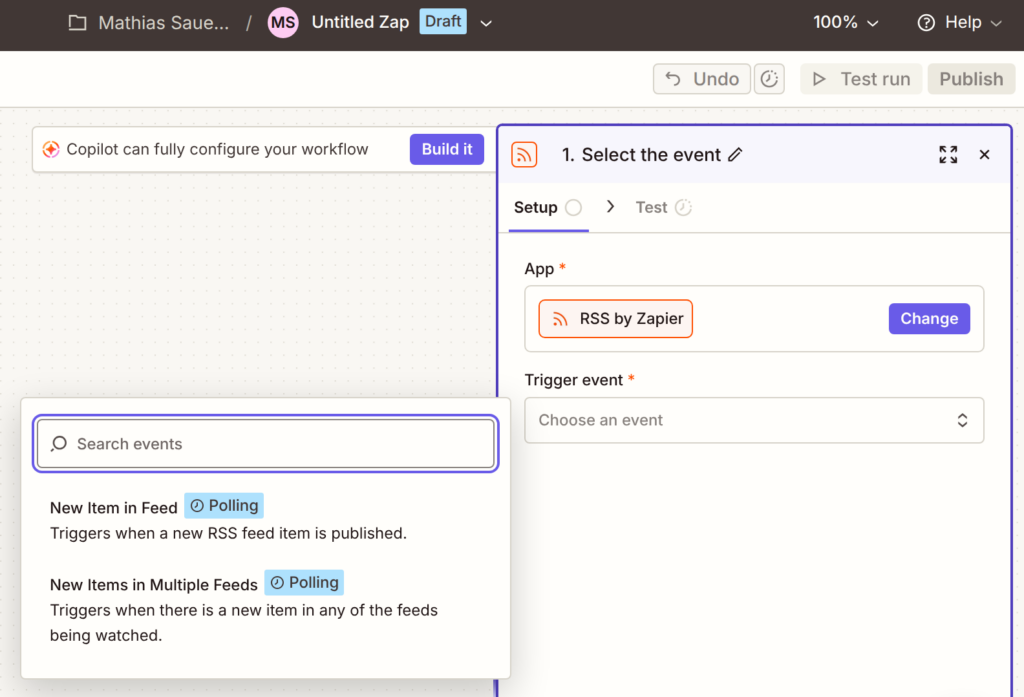Click the Build it button

[447, 150]
